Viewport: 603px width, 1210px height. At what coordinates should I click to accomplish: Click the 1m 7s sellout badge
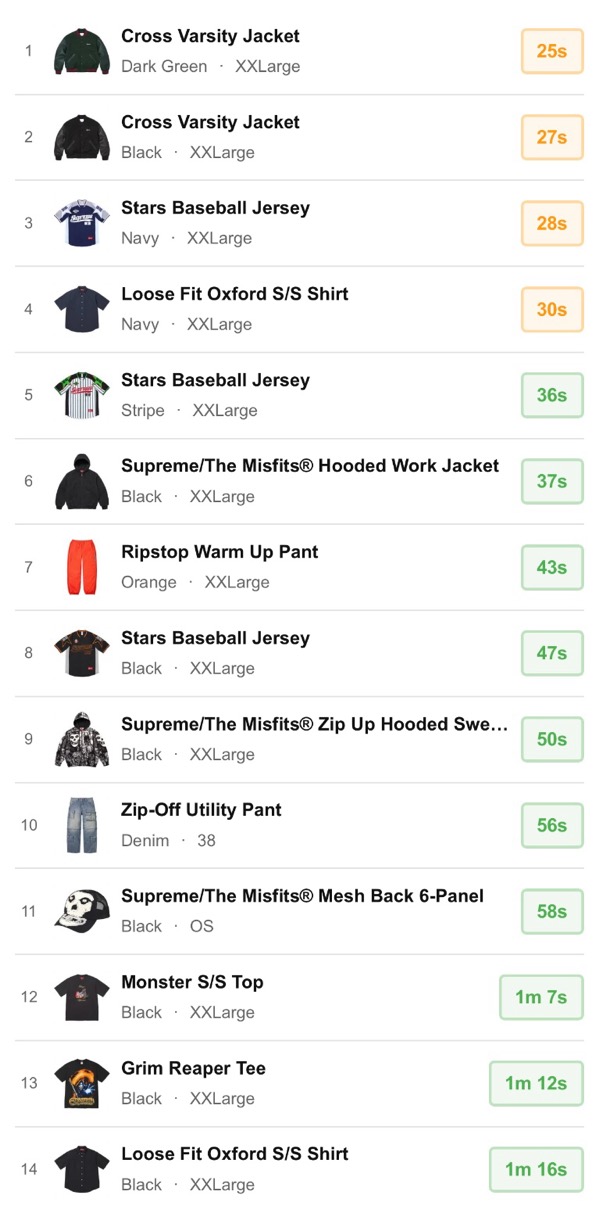point(541,997)
